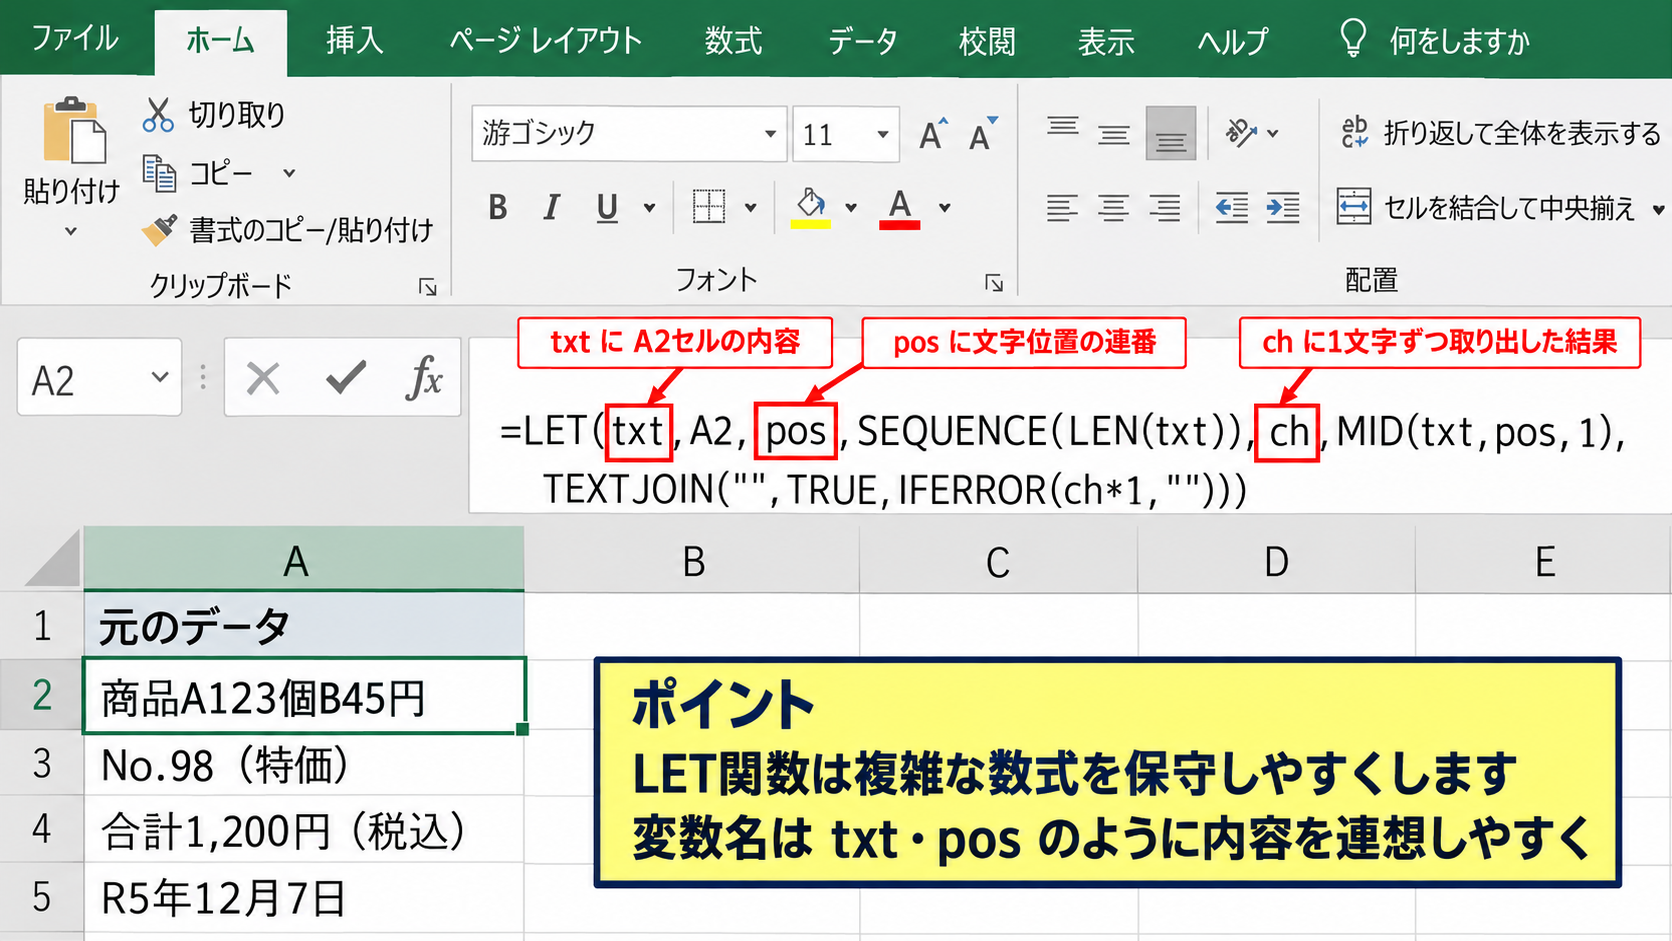Increase indent
The image size is (1672, 941).
(1283, 208)
